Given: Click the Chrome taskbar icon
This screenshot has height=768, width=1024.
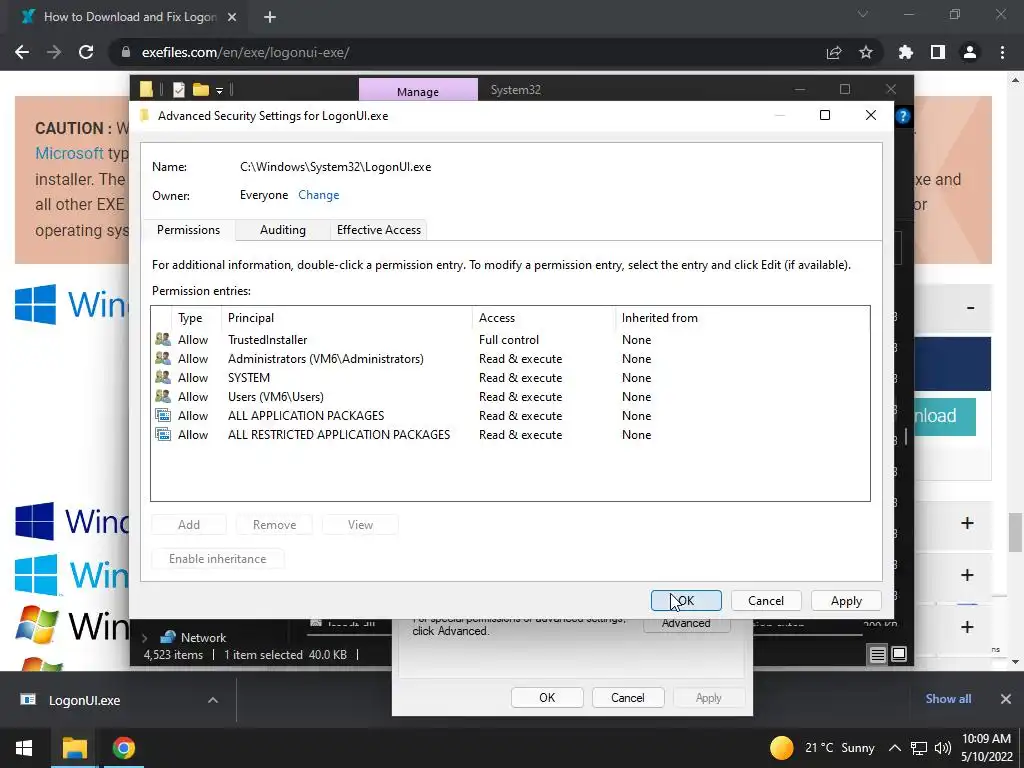Looking at the screenshot, I should point(123,748).
